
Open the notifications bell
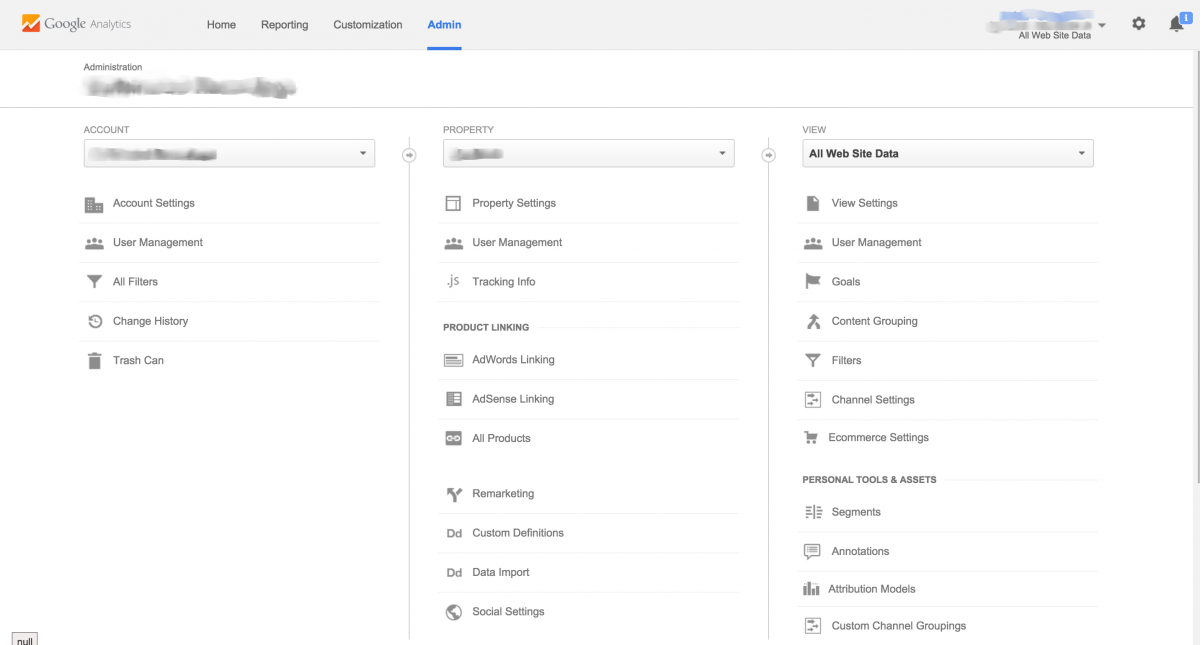[1177, 24]
